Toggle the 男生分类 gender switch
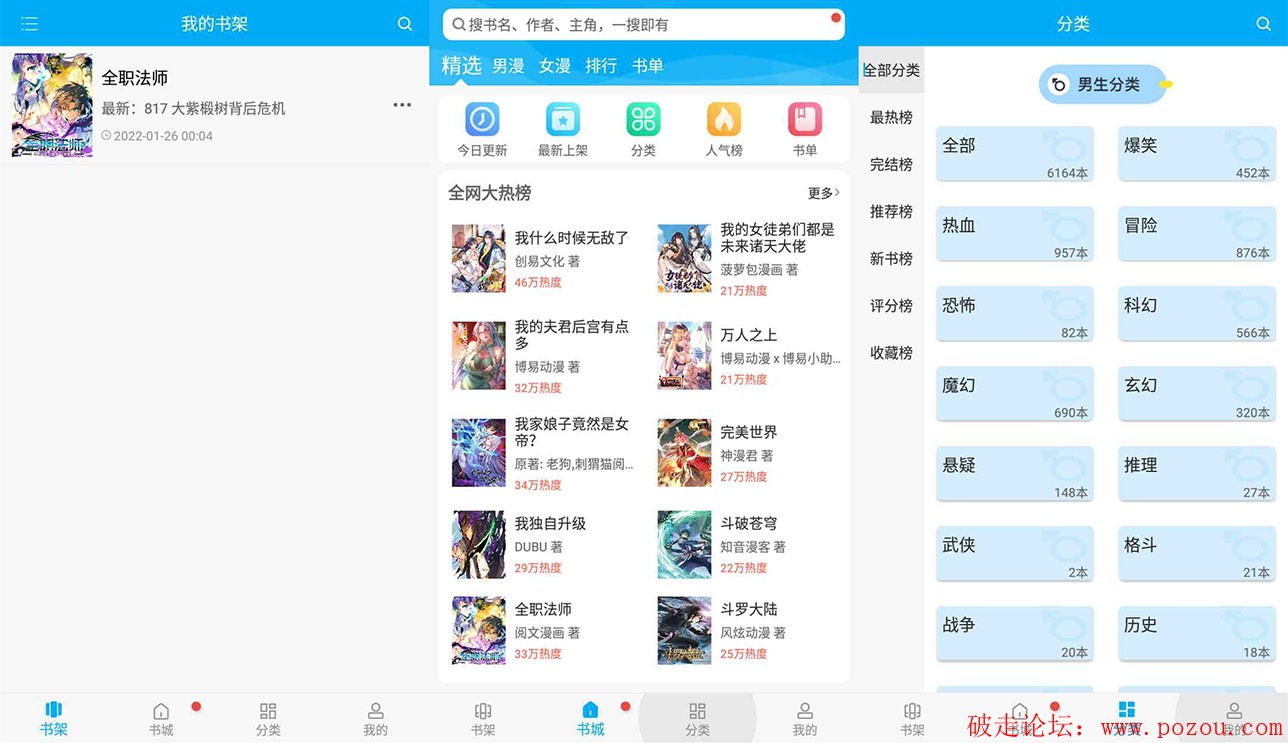The width and height of the screenshot is (1288, 743). point(1102,85)
